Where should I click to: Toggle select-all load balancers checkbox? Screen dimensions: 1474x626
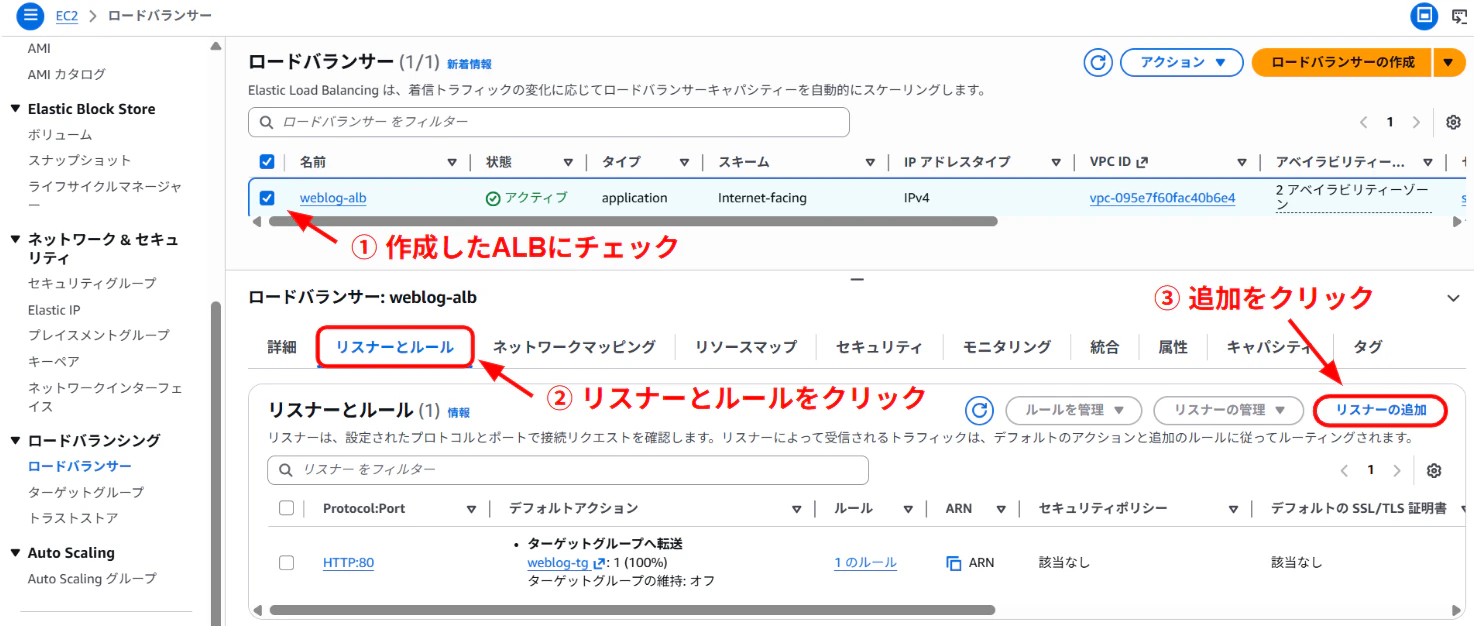pyautogui.click(x=266, y=162)
